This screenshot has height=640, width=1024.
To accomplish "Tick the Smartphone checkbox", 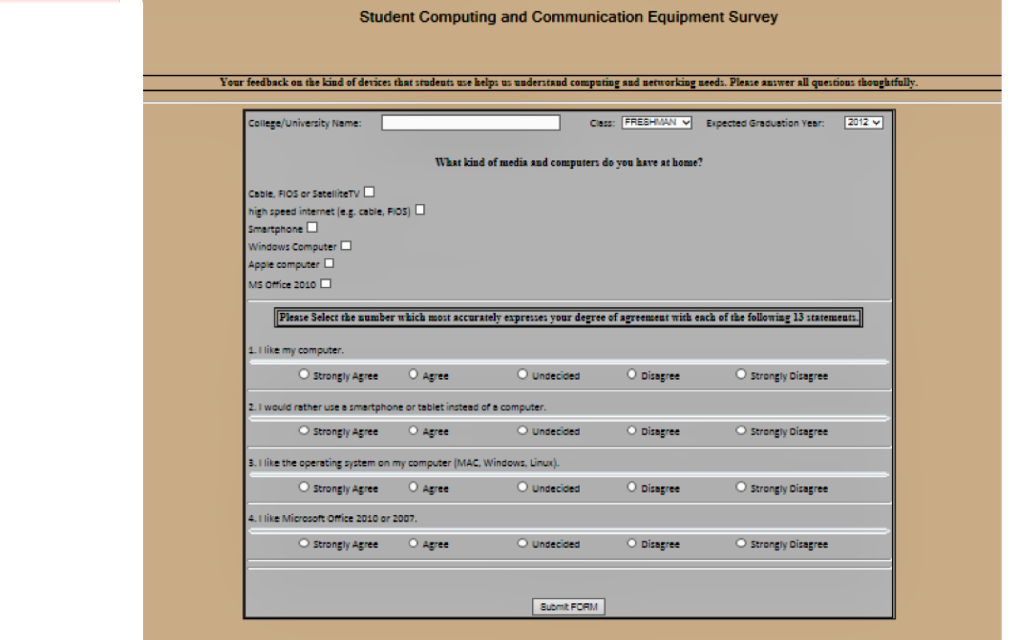I will click(312, 228).
